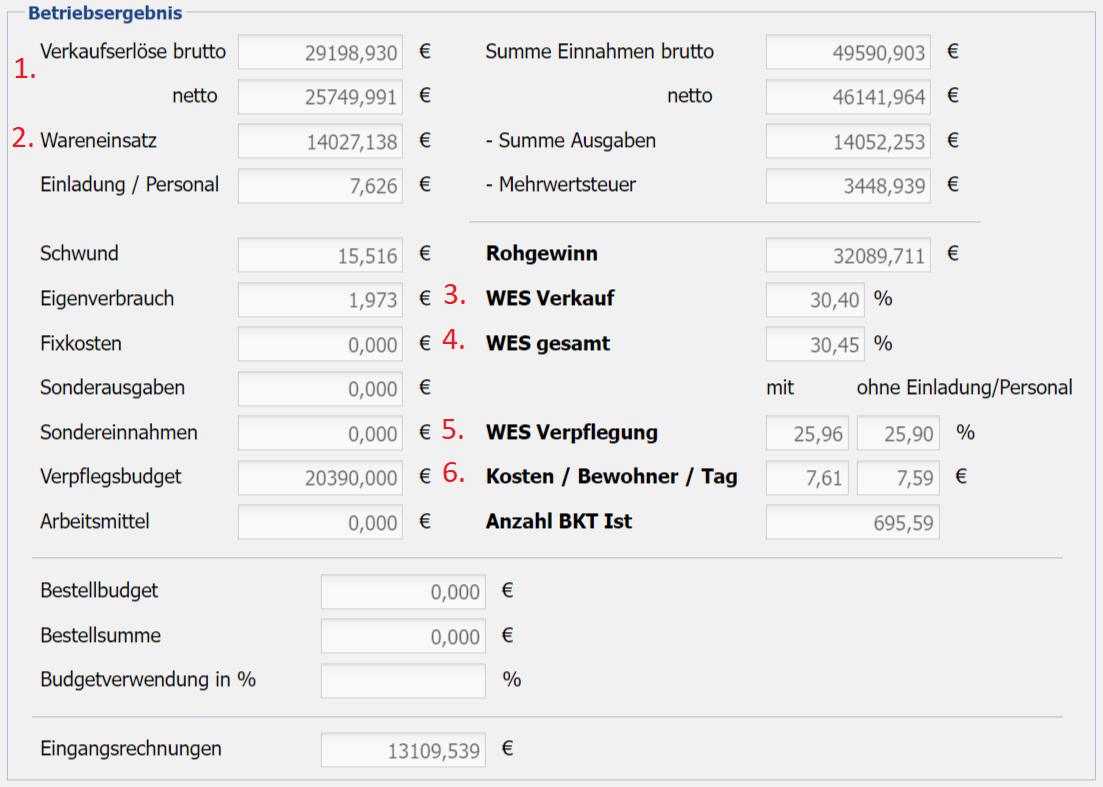
Task: Select the Rohgewinn value field
Action: (848, 254)
